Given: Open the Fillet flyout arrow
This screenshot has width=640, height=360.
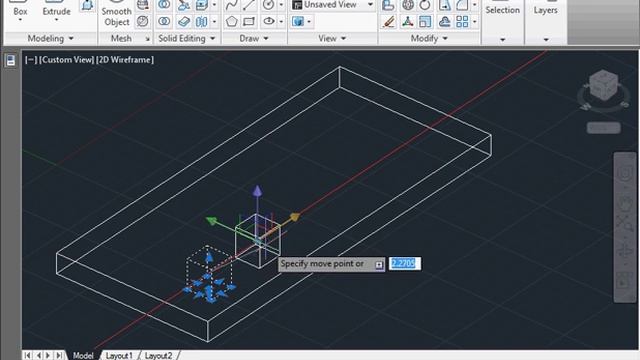Looking at the screenshot, I should point(474,5).
